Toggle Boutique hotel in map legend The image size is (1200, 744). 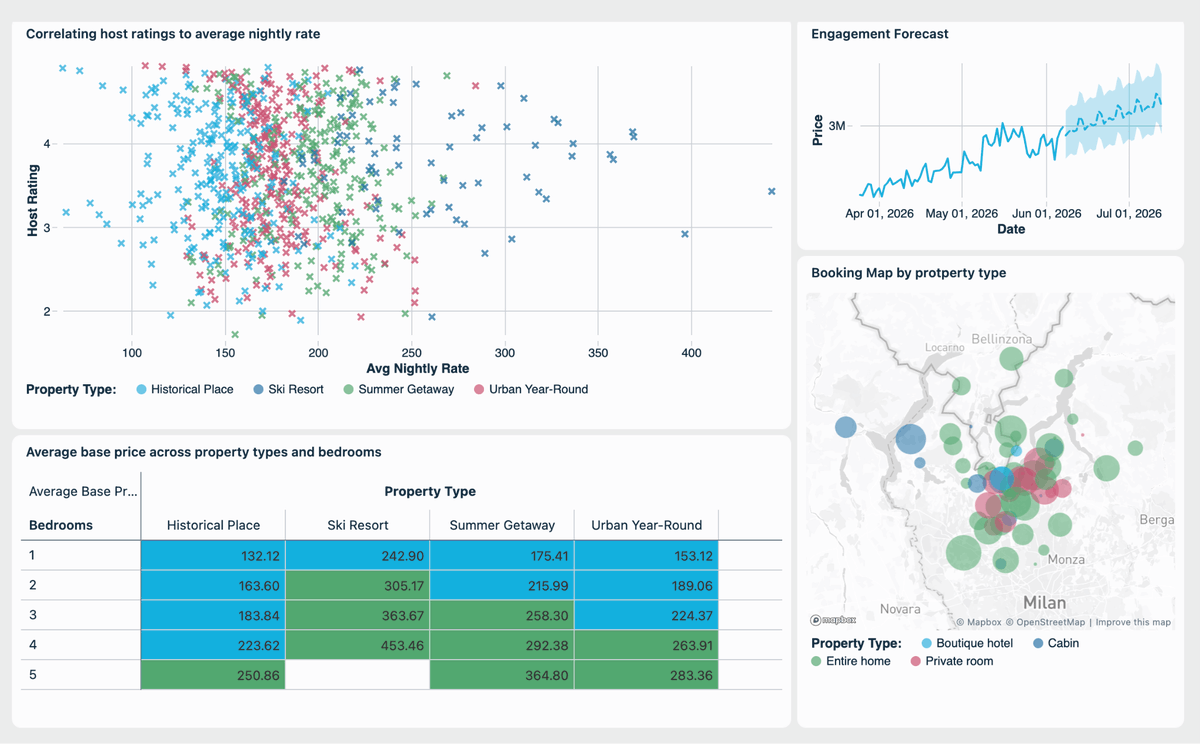[969, 643]
